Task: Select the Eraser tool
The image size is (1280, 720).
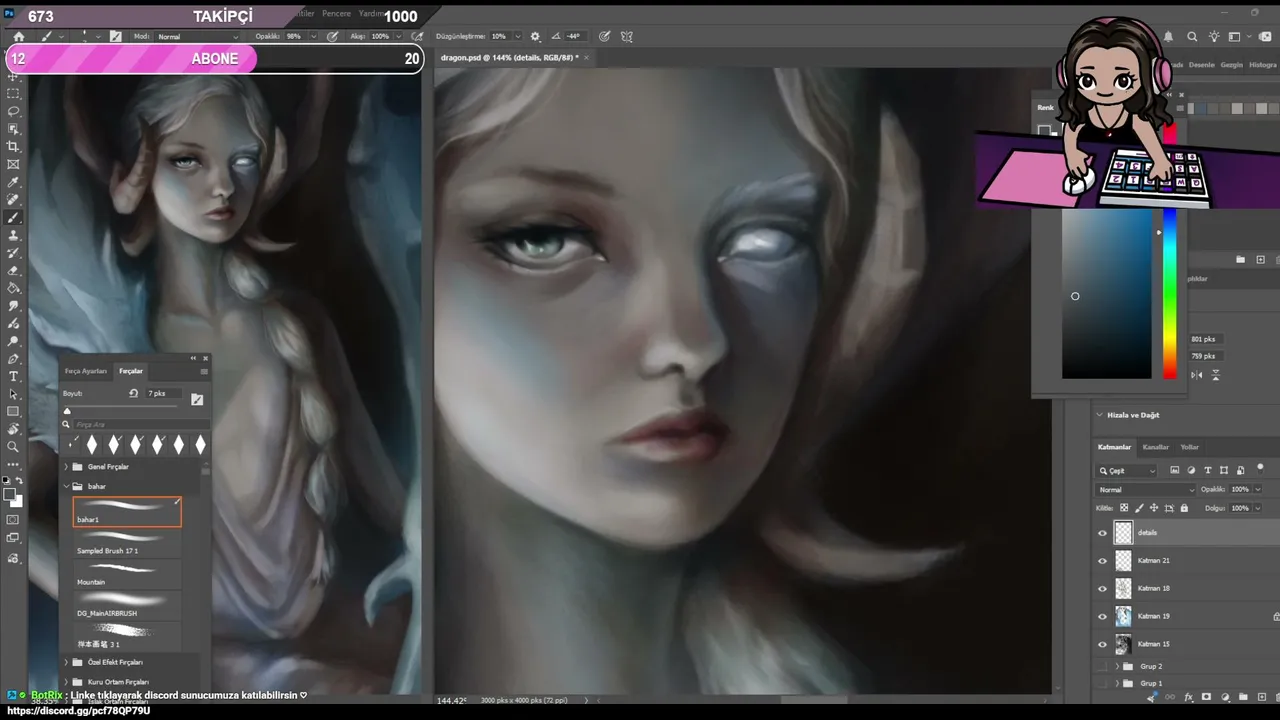Action: pos(14,271)
